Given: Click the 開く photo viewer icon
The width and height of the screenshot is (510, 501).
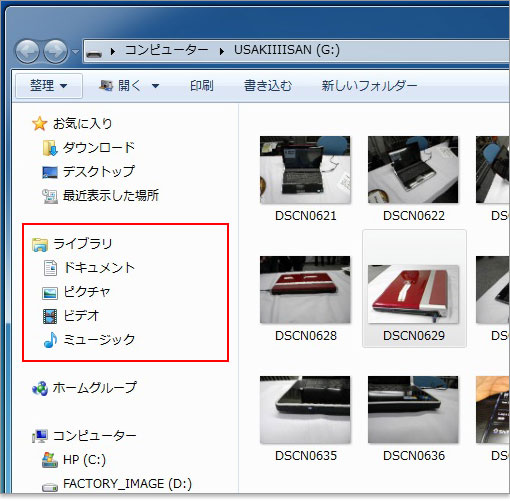Looking at the screenshot, I should click(106, 86).
